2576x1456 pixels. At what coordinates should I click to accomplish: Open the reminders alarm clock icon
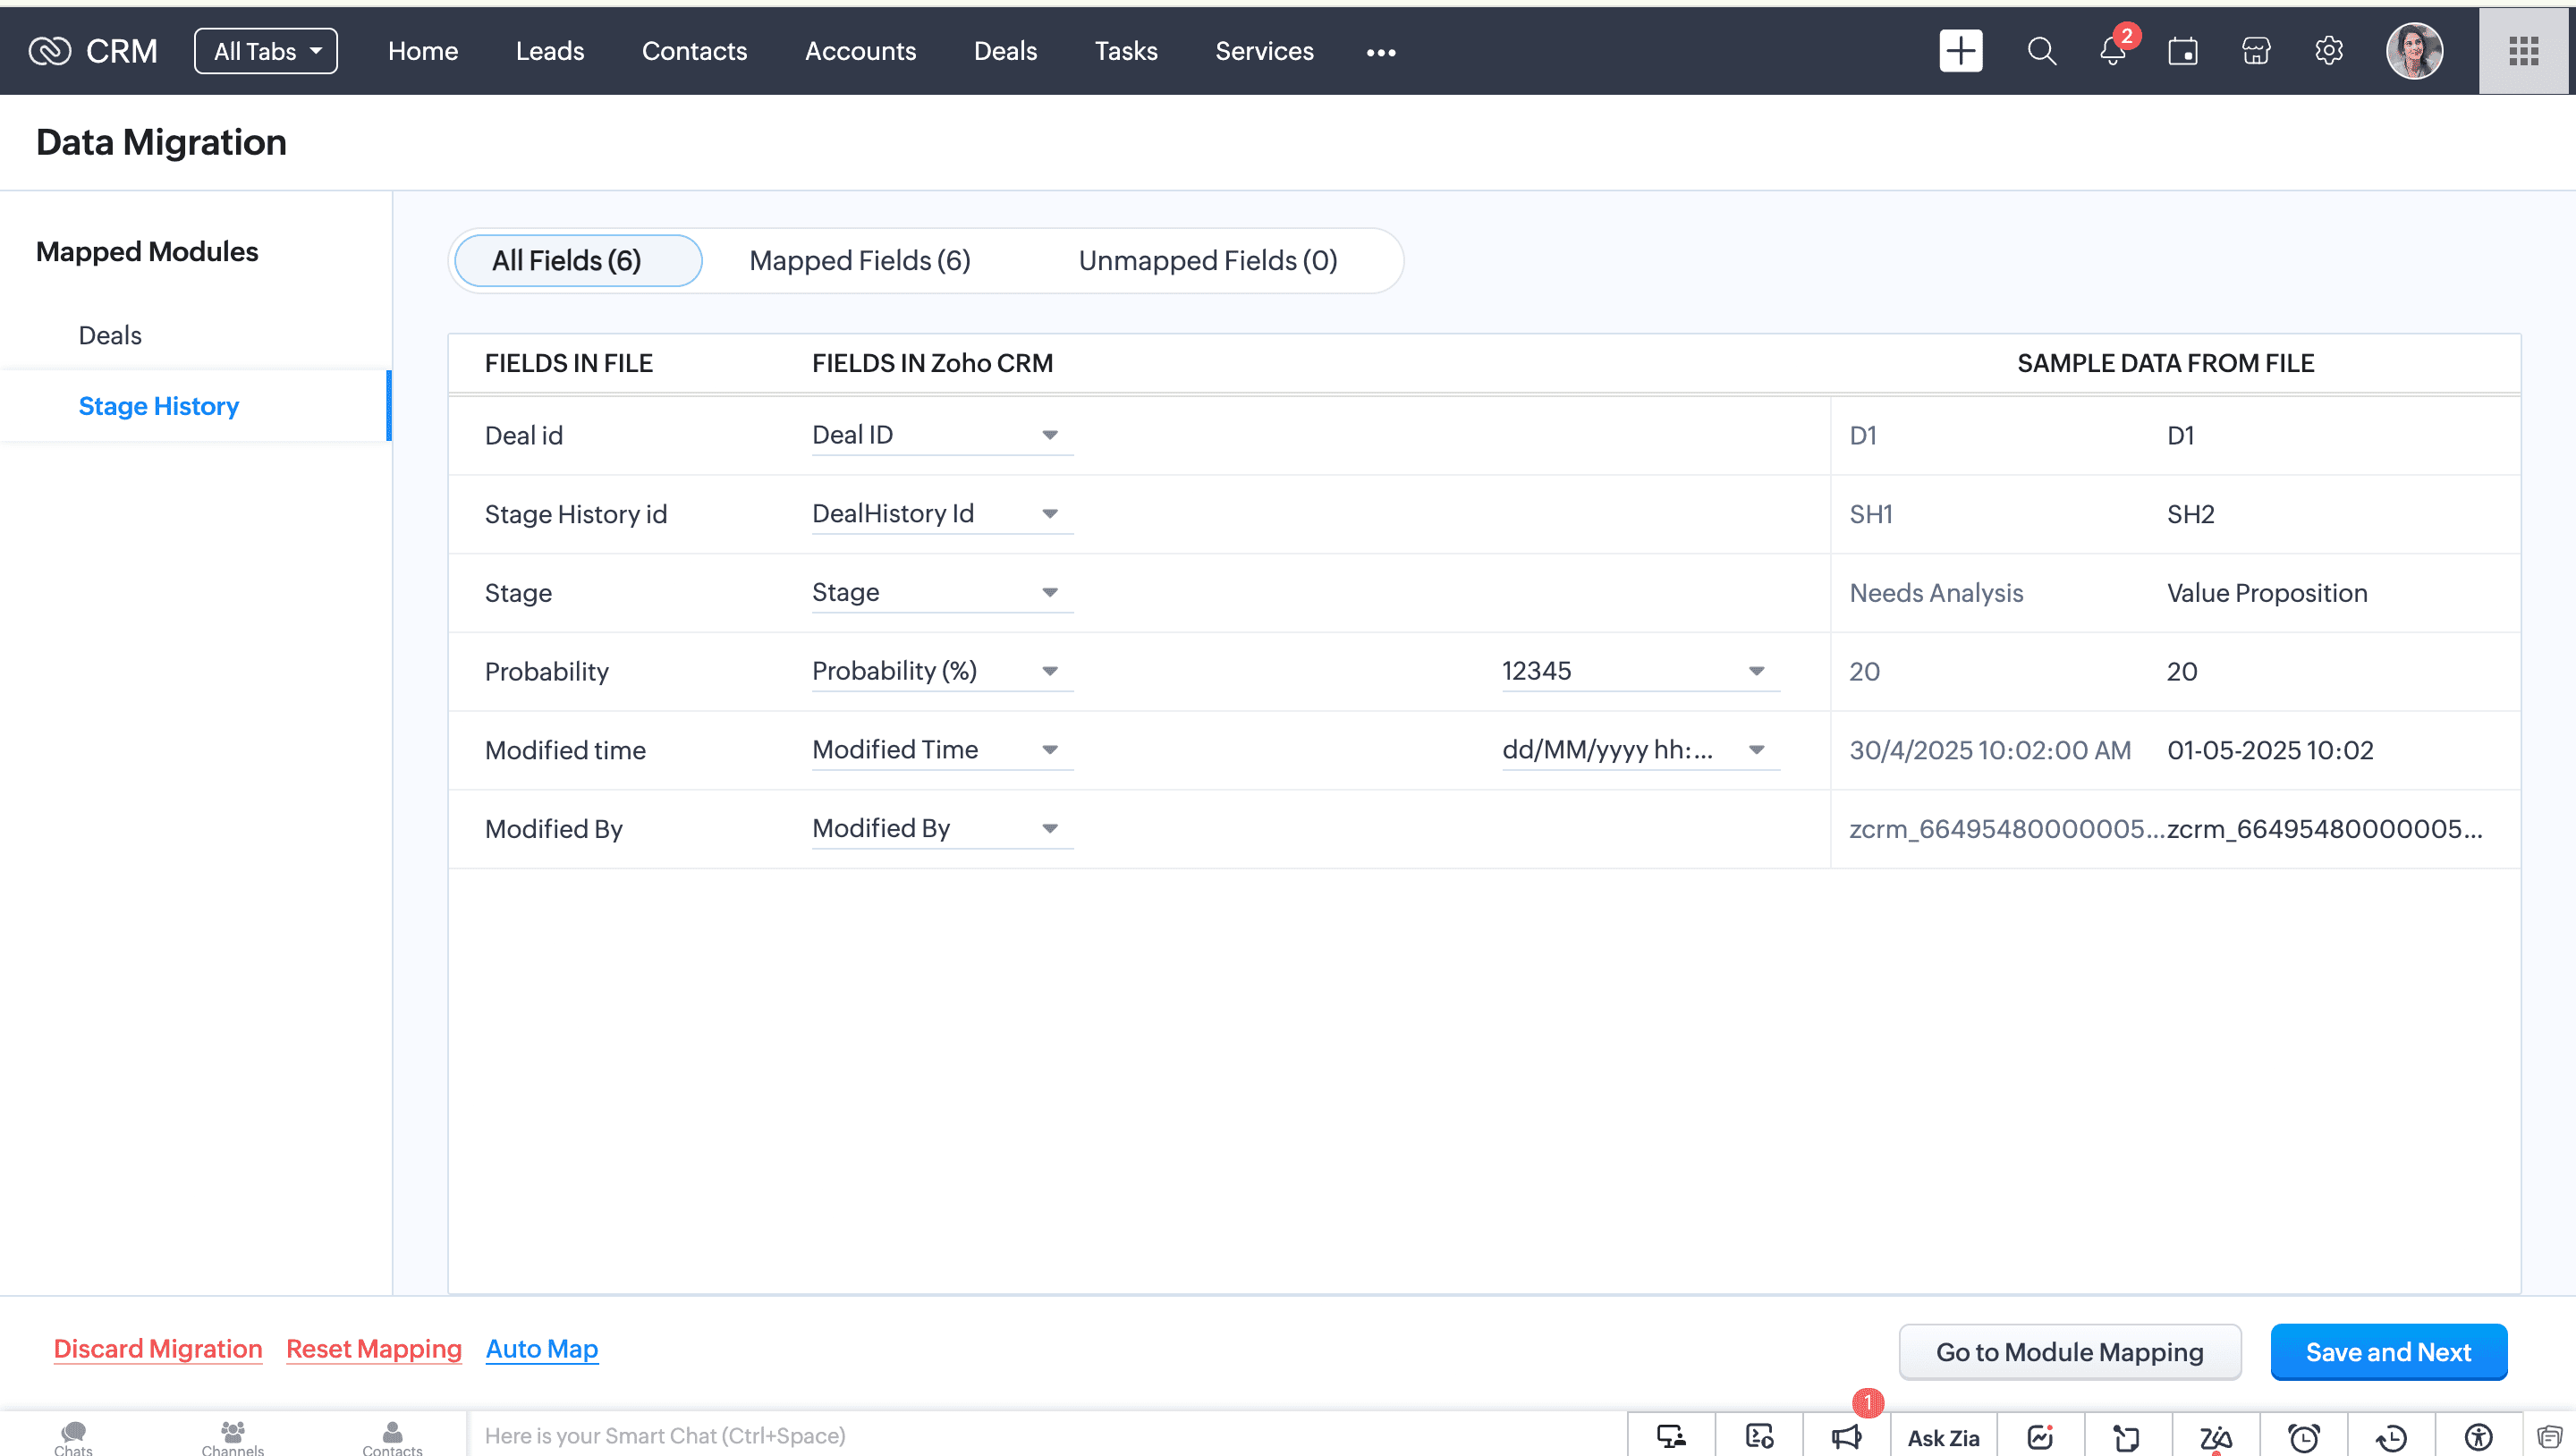coord(2304,1437)
